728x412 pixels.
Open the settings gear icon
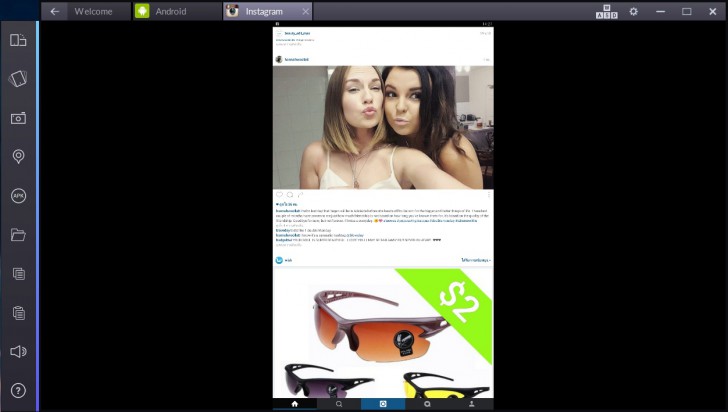tap(633, 12)
